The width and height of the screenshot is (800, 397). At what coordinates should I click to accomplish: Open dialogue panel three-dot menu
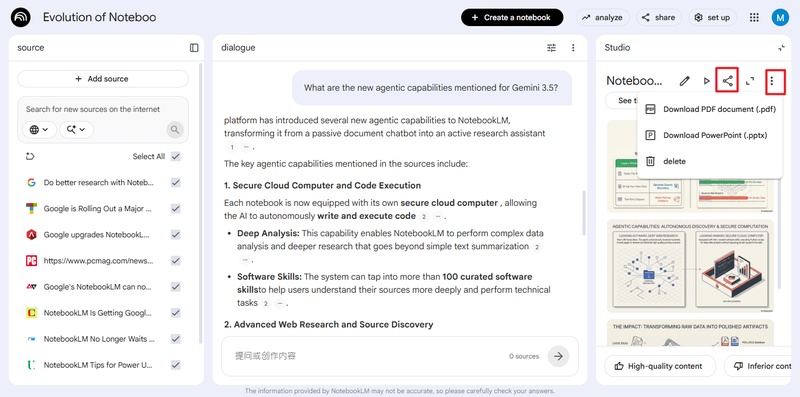(x=573, y=47)
